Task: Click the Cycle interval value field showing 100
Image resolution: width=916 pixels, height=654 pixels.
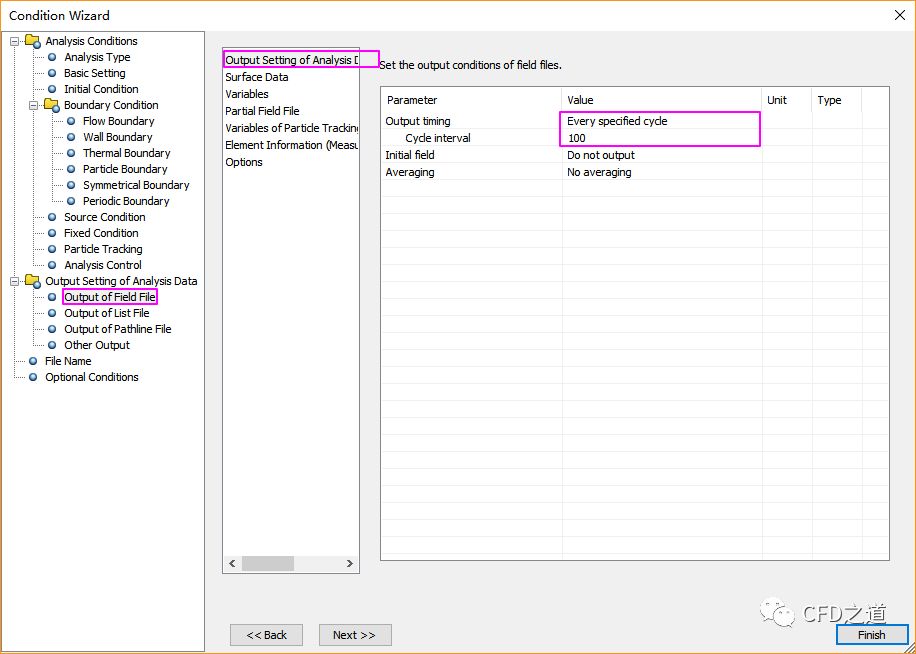Action: click(660, 138)
